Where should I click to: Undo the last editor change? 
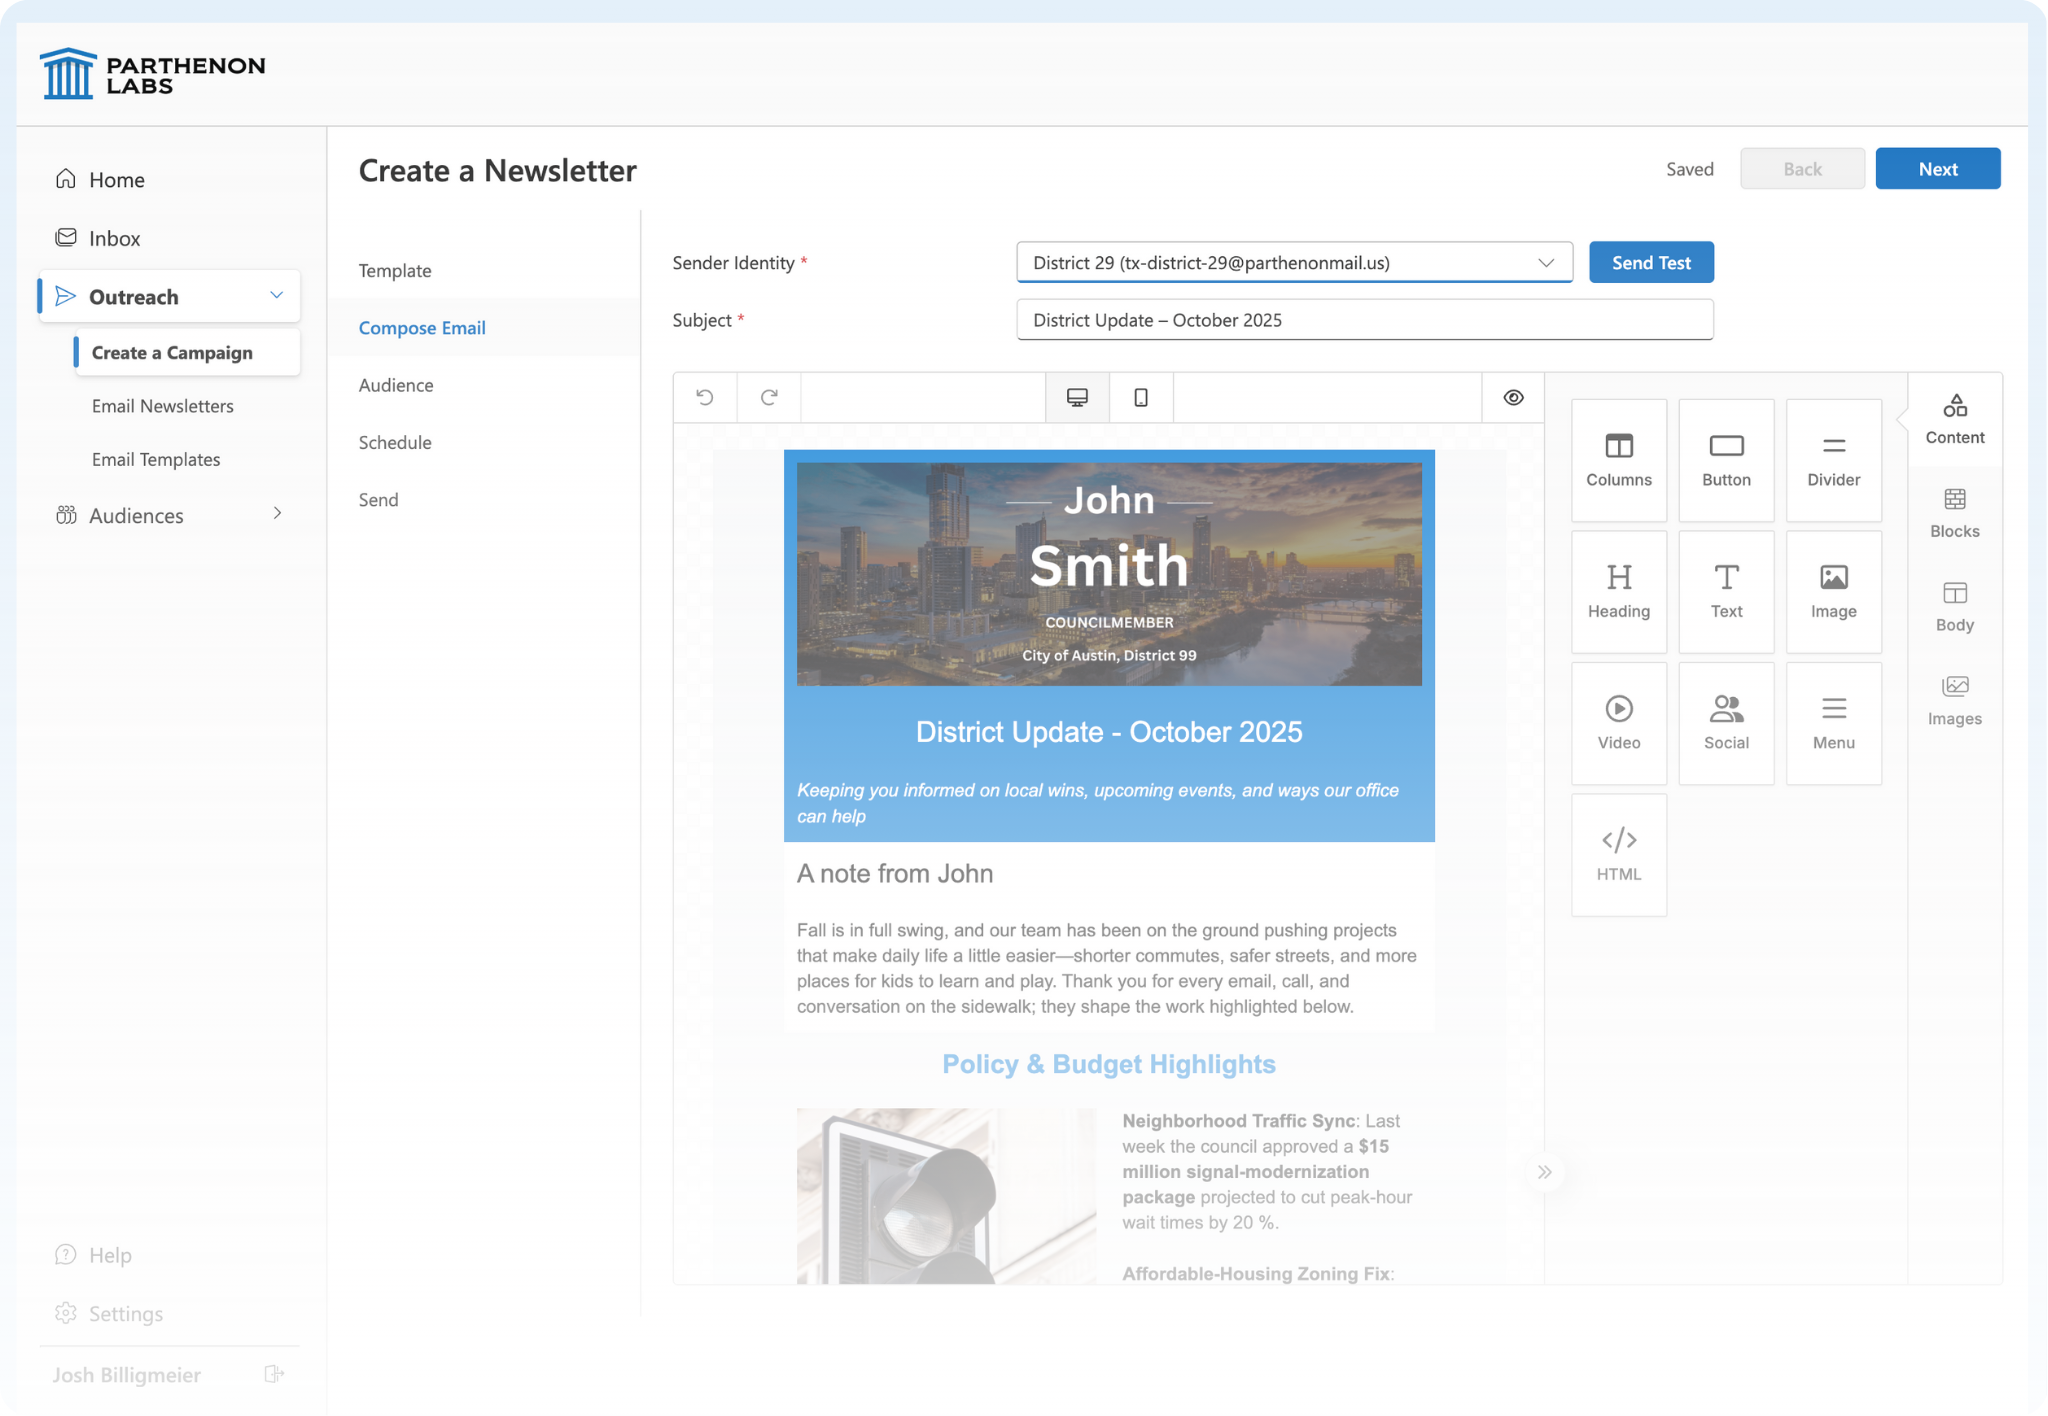pyautogui.click(x=705, y=397)
